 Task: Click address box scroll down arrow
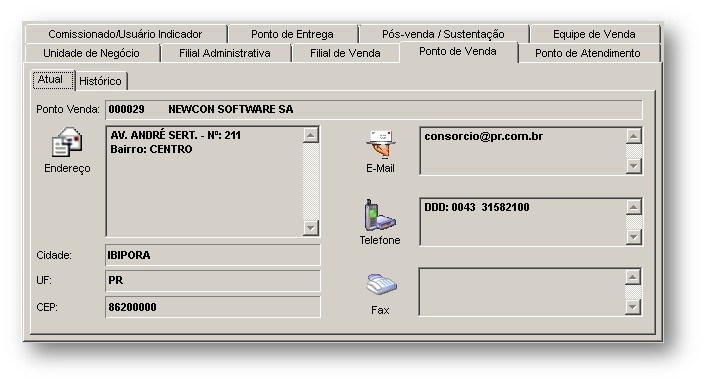(x=311, y=227)
